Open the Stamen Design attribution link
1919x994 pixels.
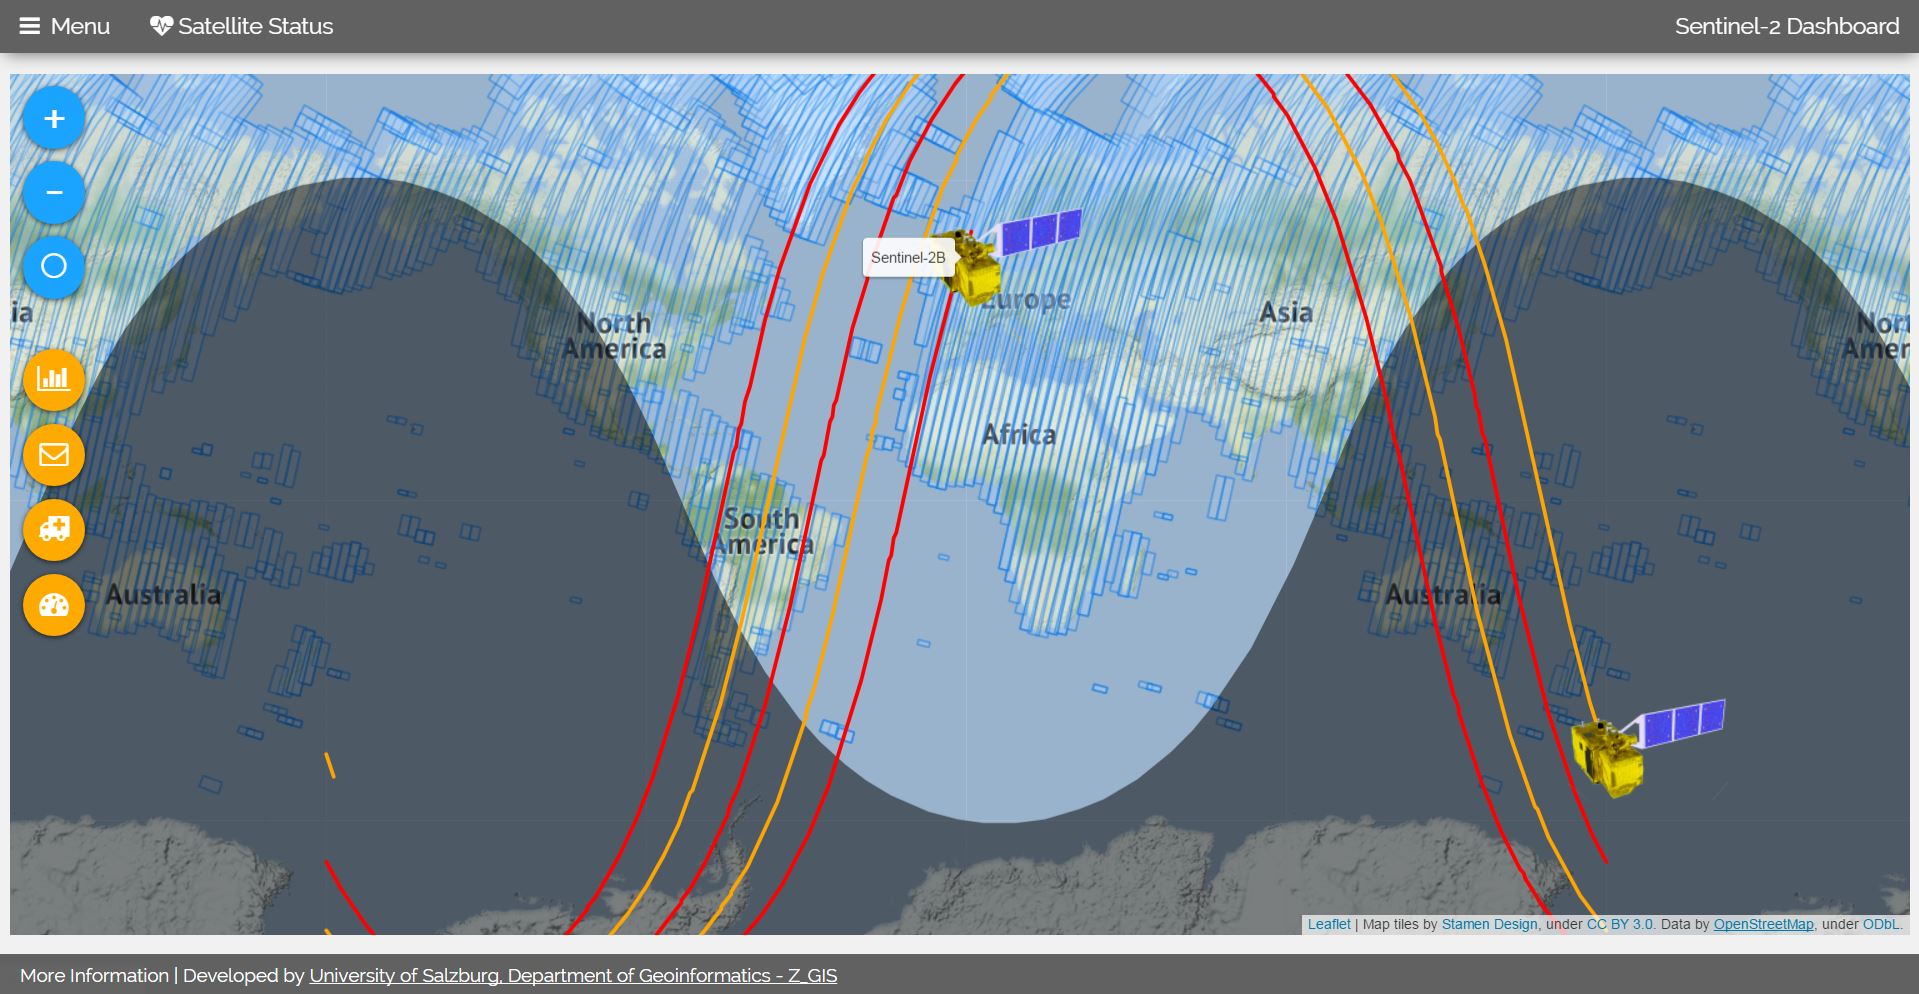(1489, 924)
